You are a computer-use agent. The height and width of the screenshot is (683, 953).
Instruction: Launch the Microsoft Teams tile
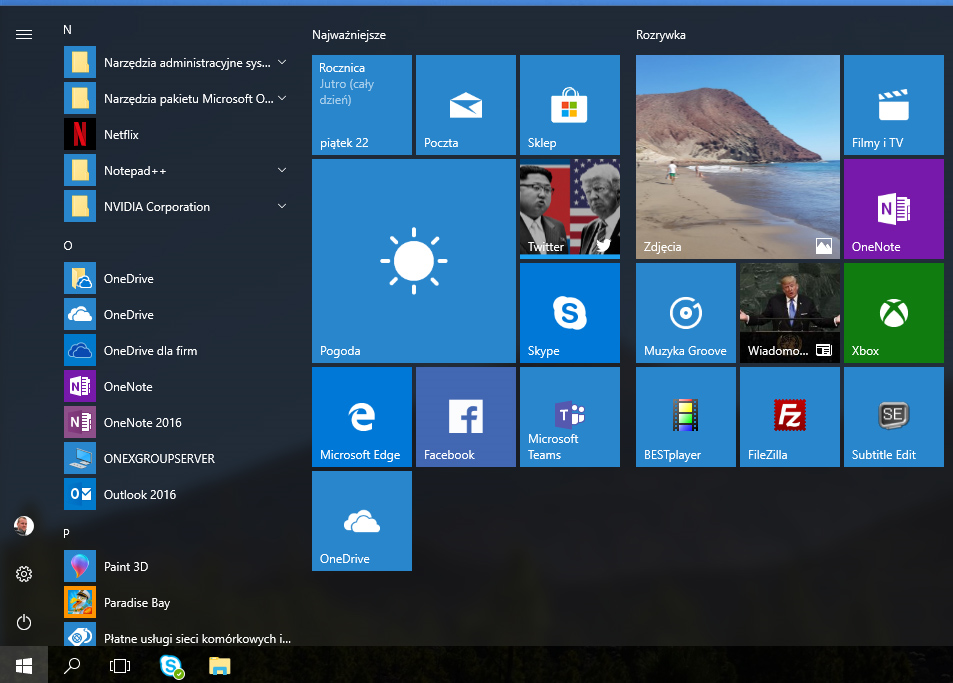pos(569,417)
